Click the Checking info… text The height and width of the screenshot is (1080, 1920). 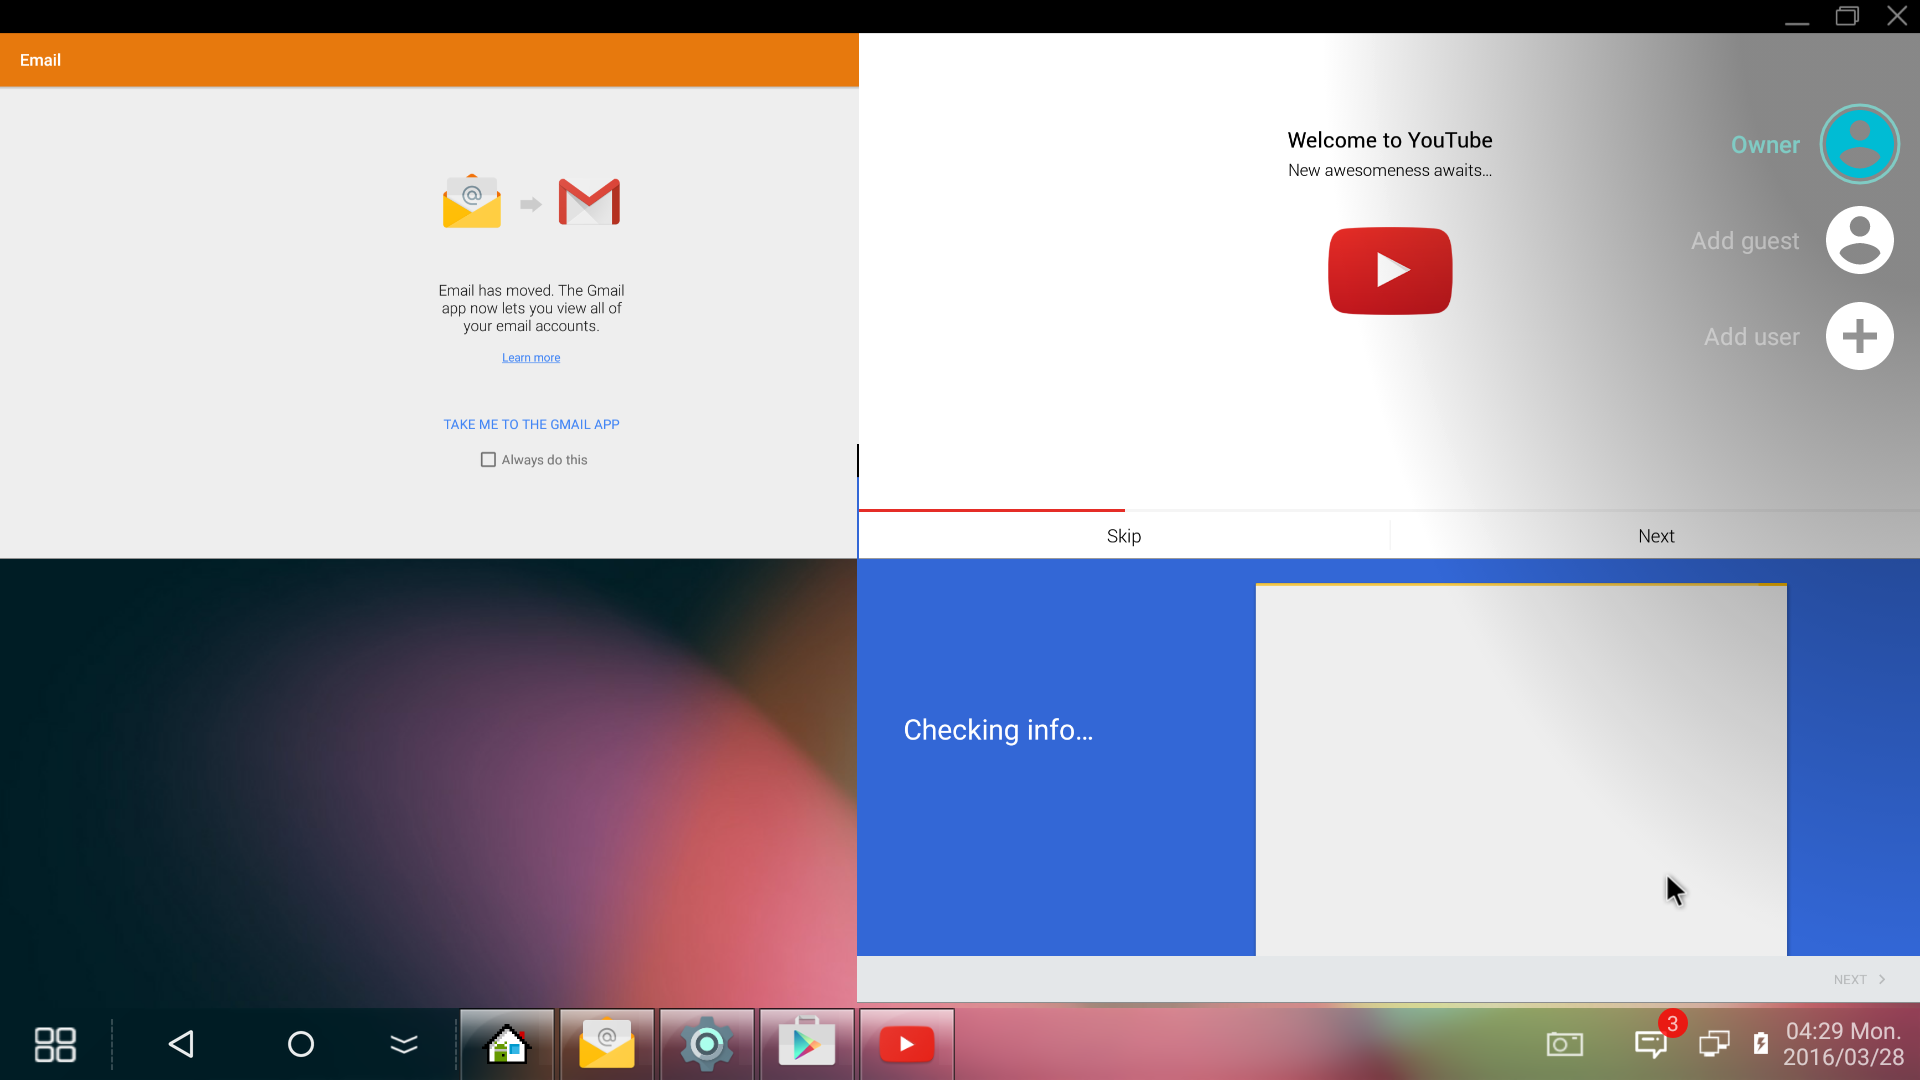click(998, 730)
